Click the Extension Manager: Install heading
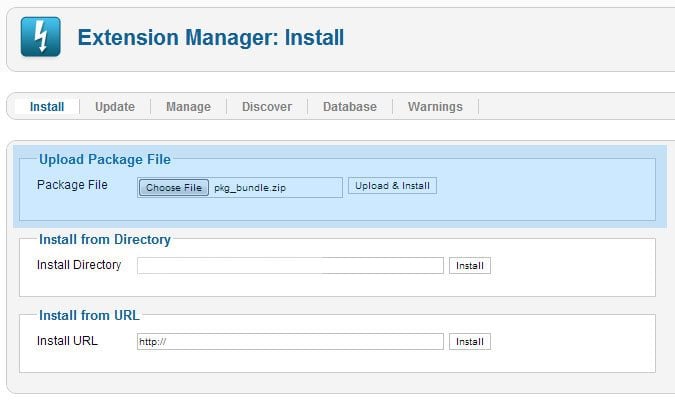 [211, 39]
